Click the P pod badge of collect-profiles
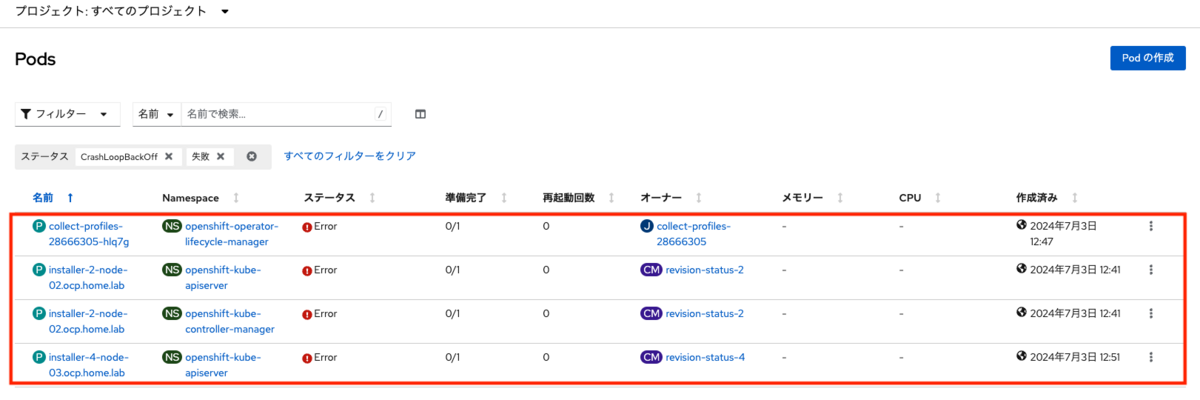The image size is (1200, 400). [39, 226]
